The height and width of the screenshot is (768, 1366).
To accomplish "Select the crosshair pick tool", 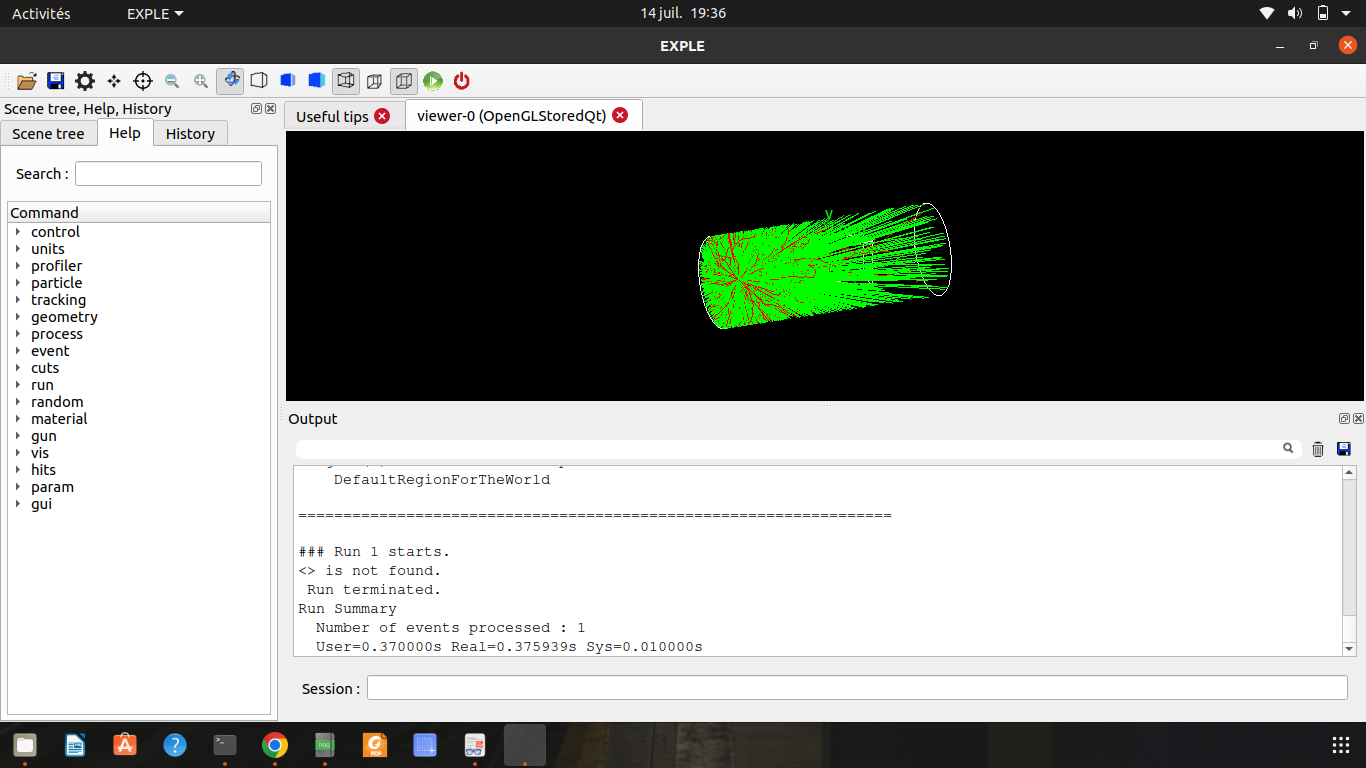I will [143, 81].
